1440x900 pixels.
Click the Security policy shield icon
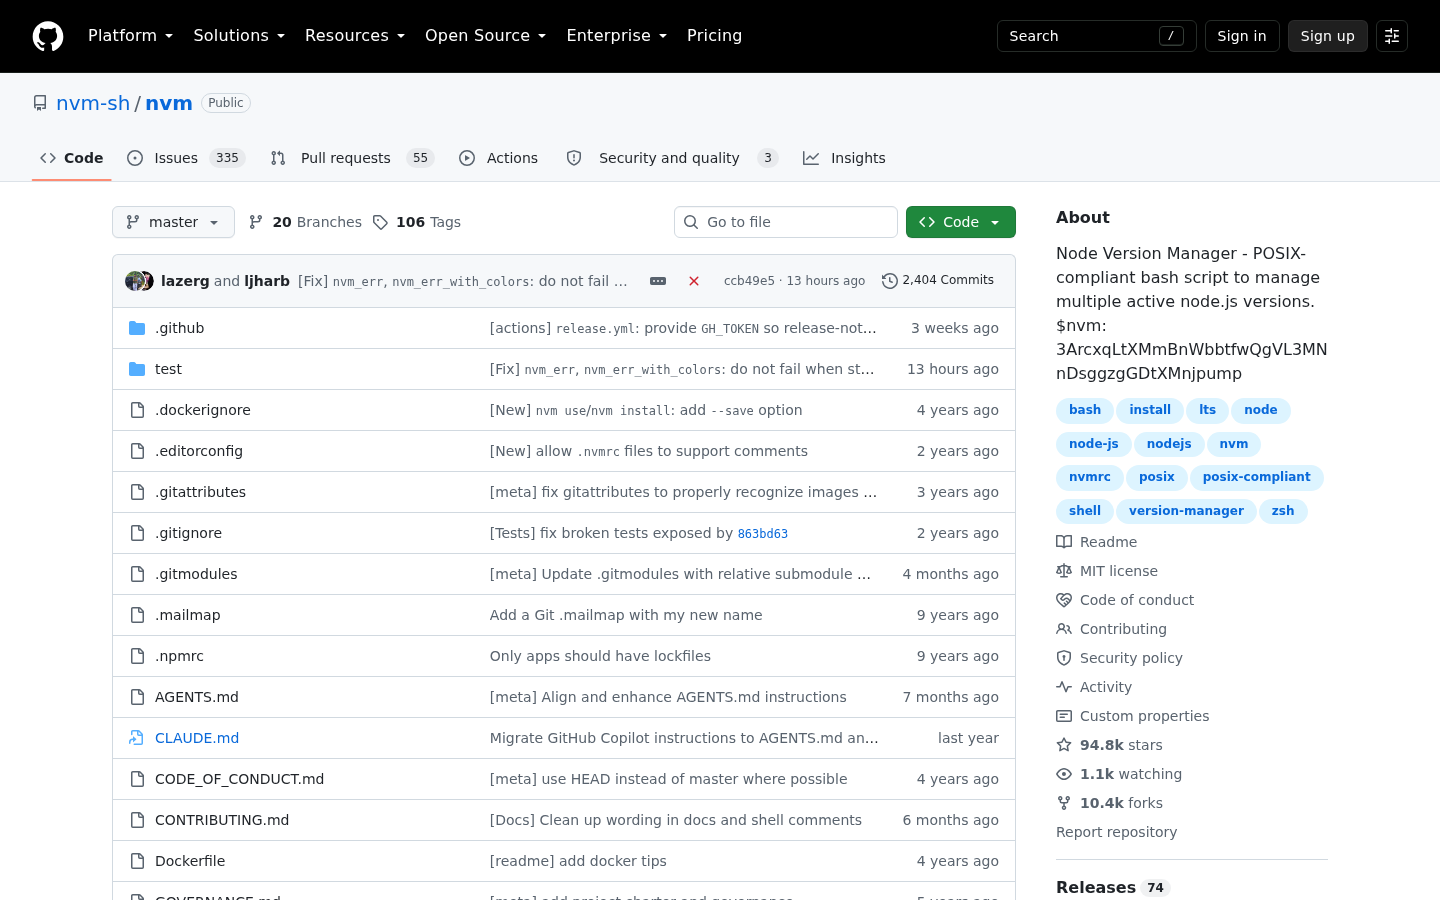(x=1064, y=658)
